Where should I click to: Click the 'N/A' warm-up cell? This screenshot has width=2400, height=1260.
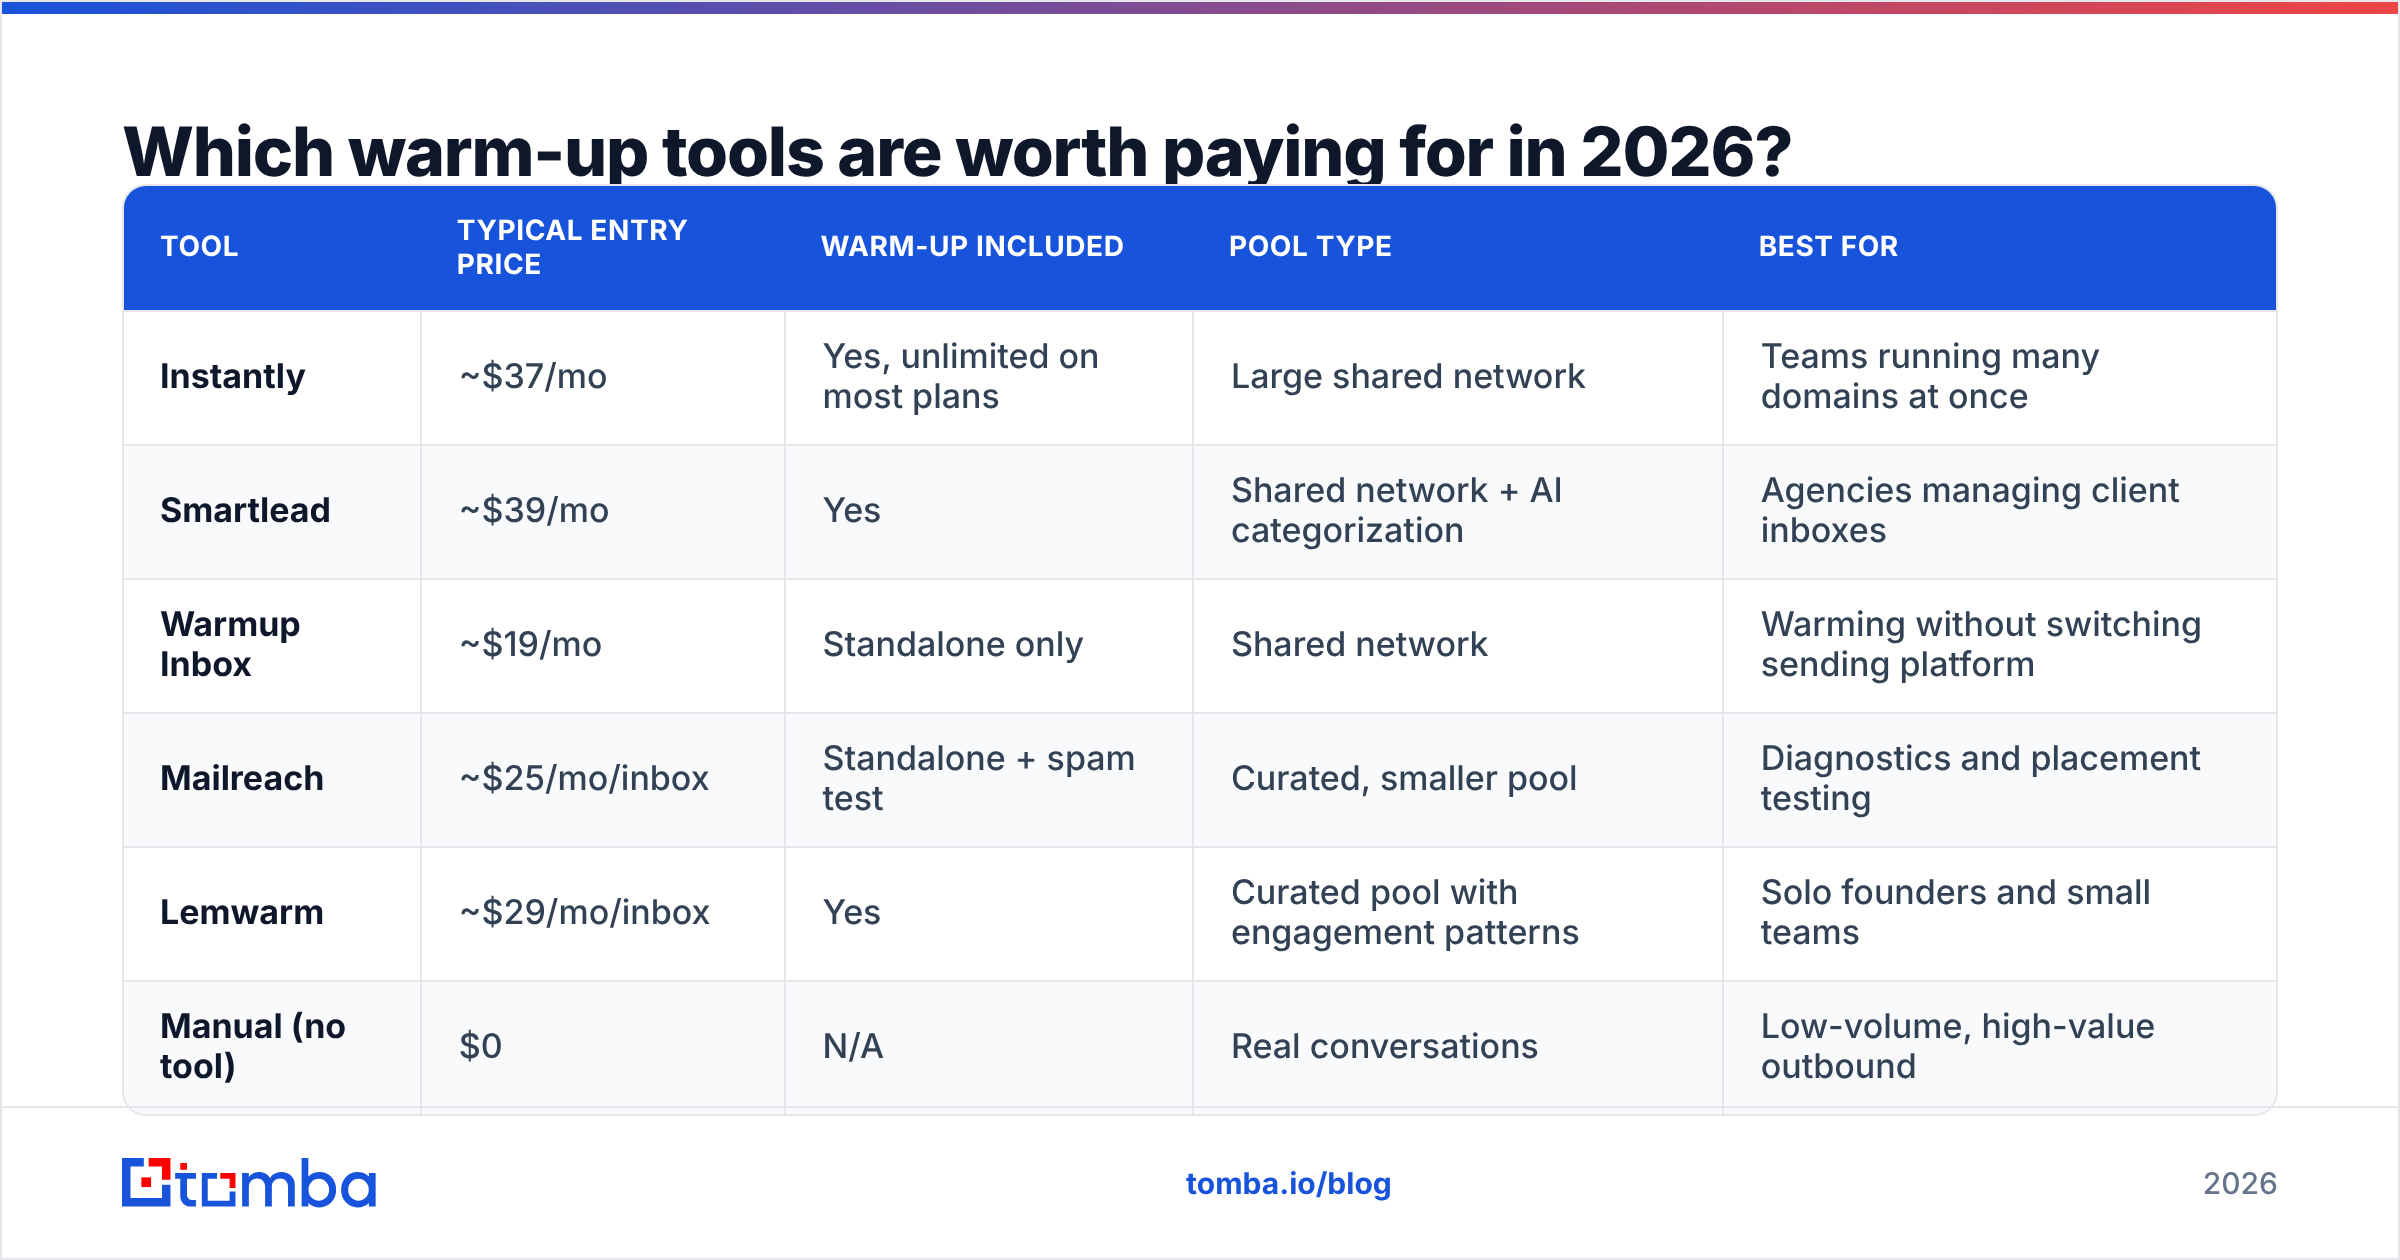pos(989,1046)
